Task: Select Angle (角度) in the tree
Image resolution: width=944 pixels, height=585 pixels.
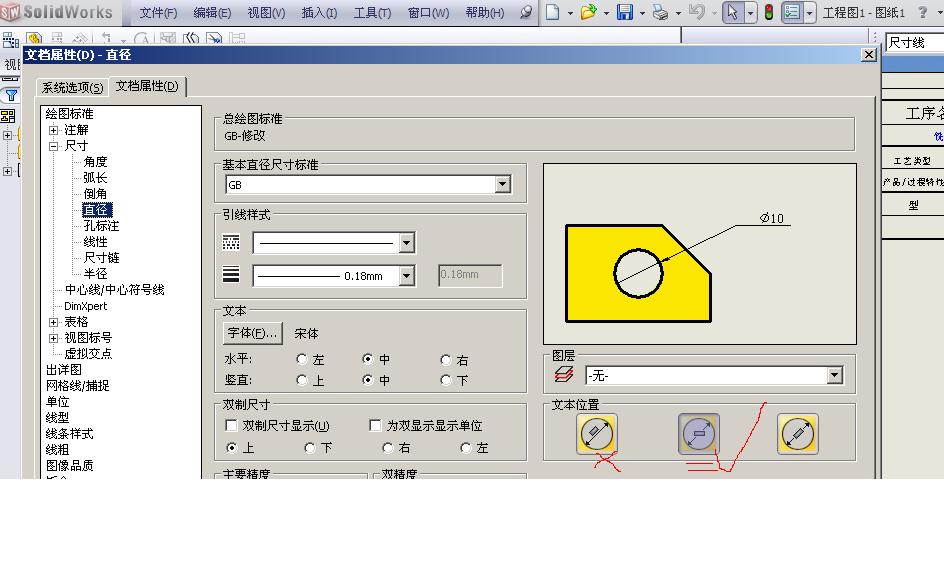Action: (95, 161)
